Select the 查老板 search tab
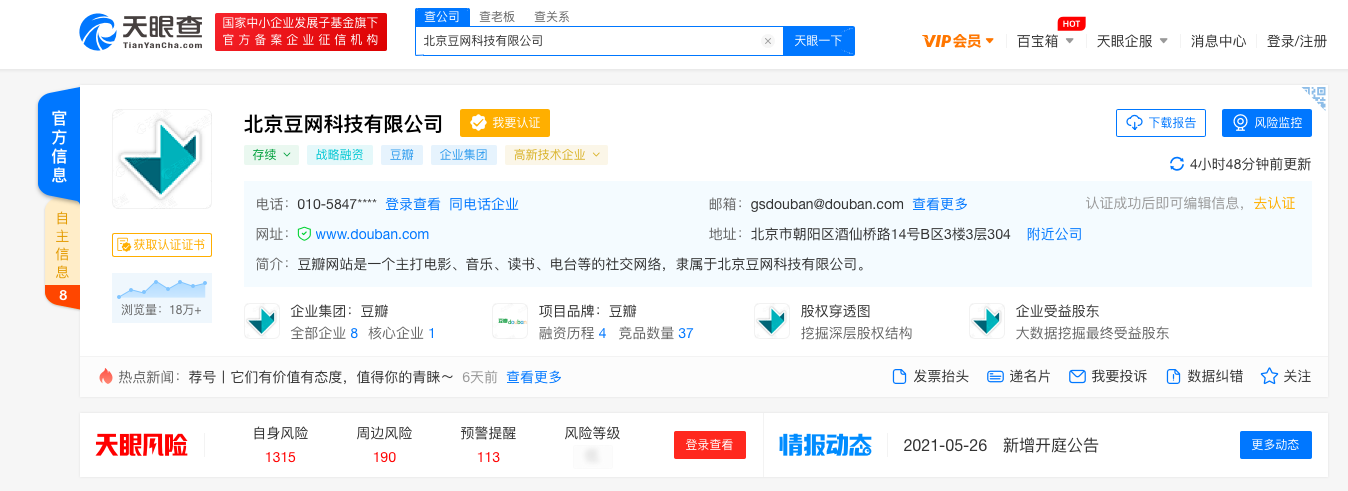 click(x=497, y=17)
